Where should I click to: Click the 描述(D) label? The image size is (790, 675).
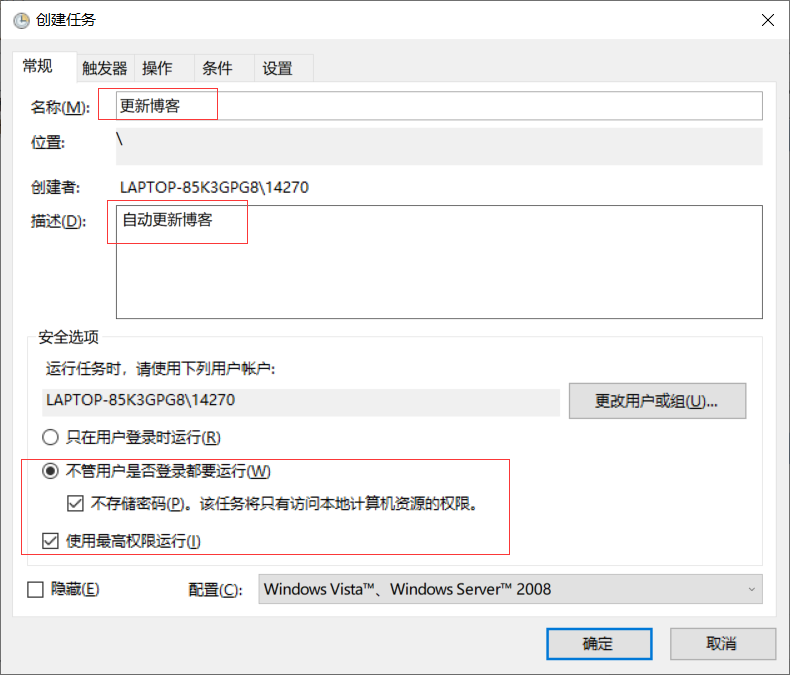click(58, 221)
